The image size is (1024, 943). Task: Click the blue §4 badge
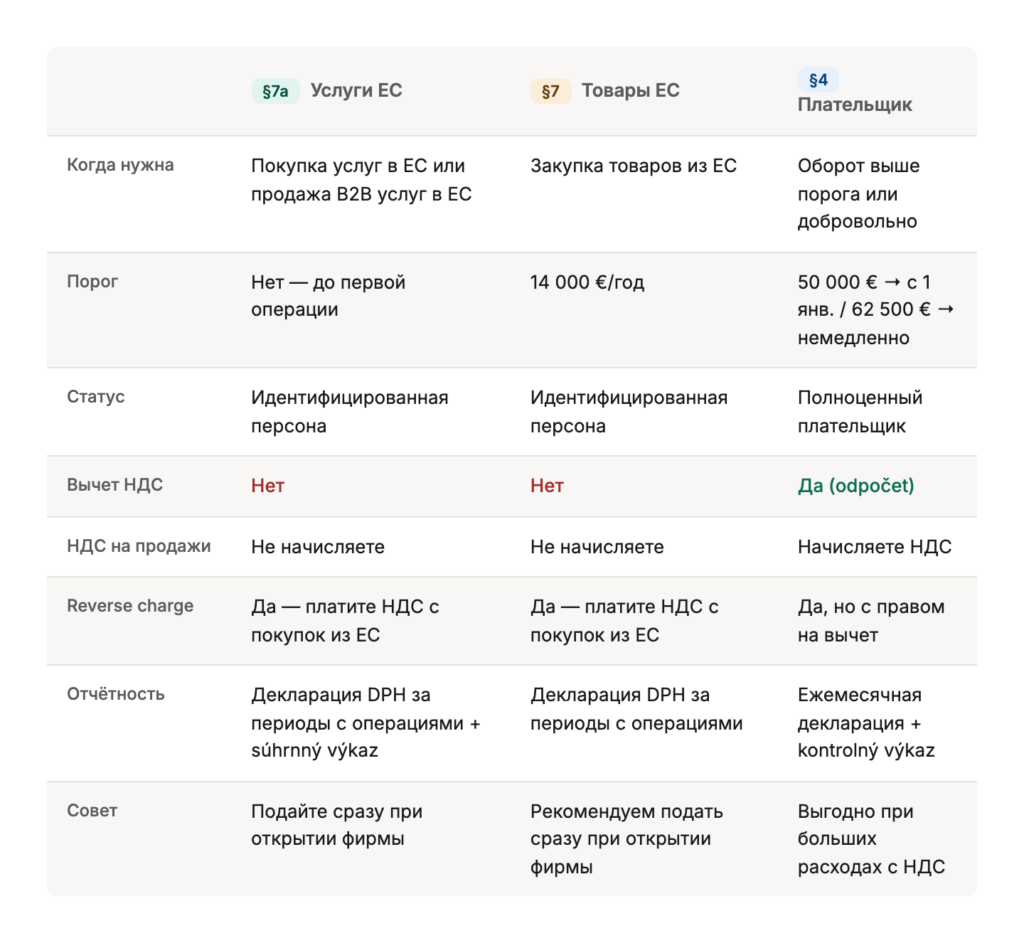pyautogui.click(x=818, y=80)
